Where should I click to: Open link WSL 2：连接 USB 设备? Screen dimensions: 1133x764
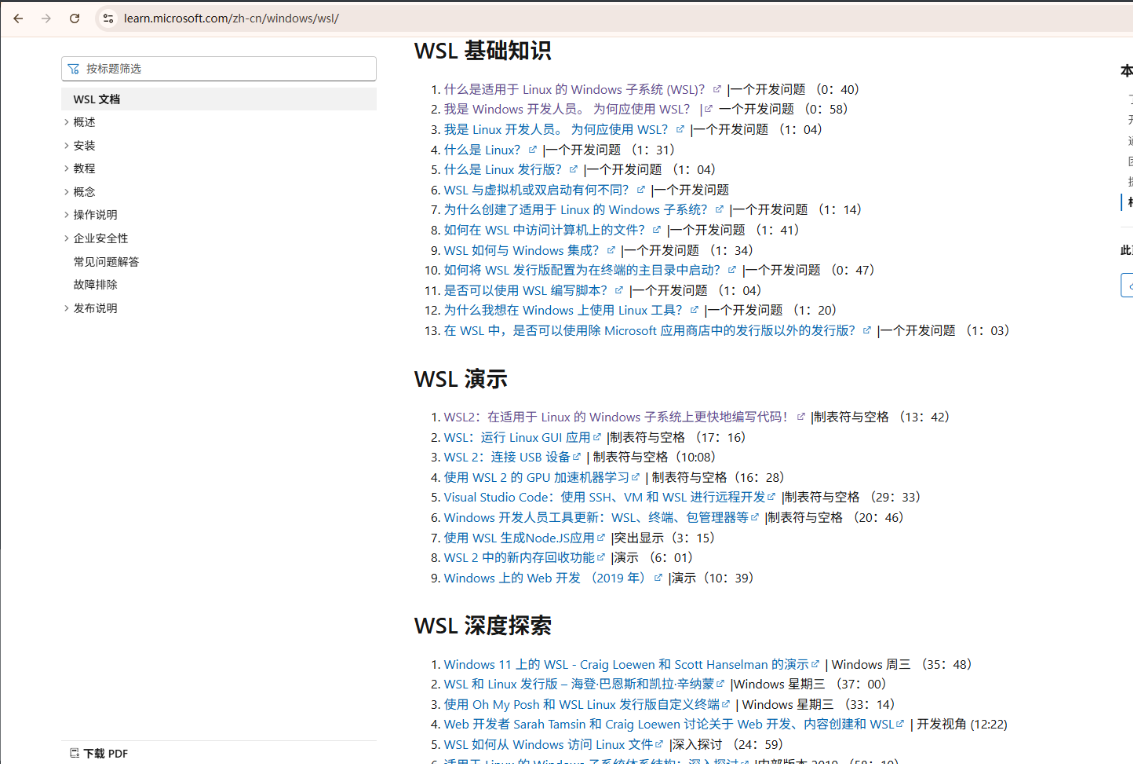[x=507, y=458]
